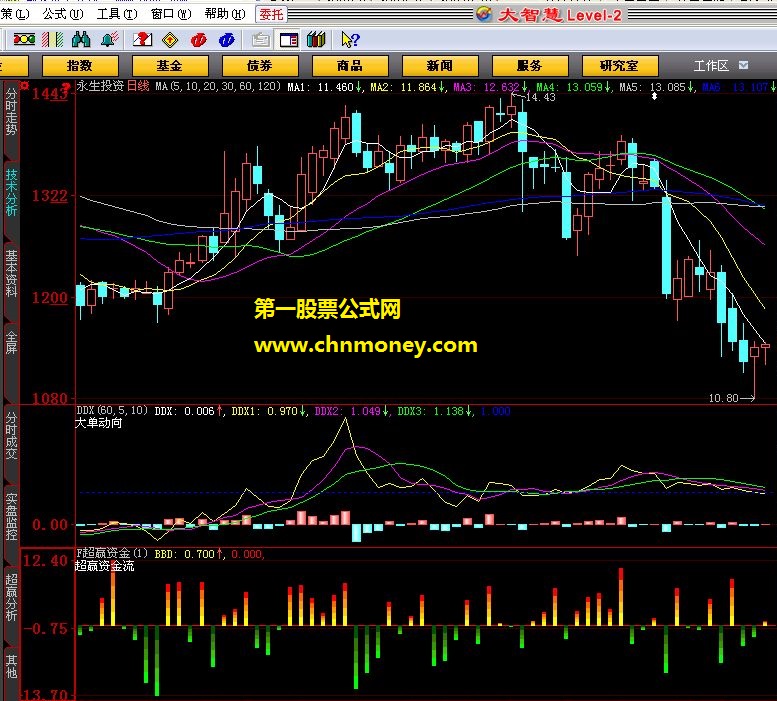Screen dimensions: 777x701
Task: Click the 基金 category button
Action: 170,66
